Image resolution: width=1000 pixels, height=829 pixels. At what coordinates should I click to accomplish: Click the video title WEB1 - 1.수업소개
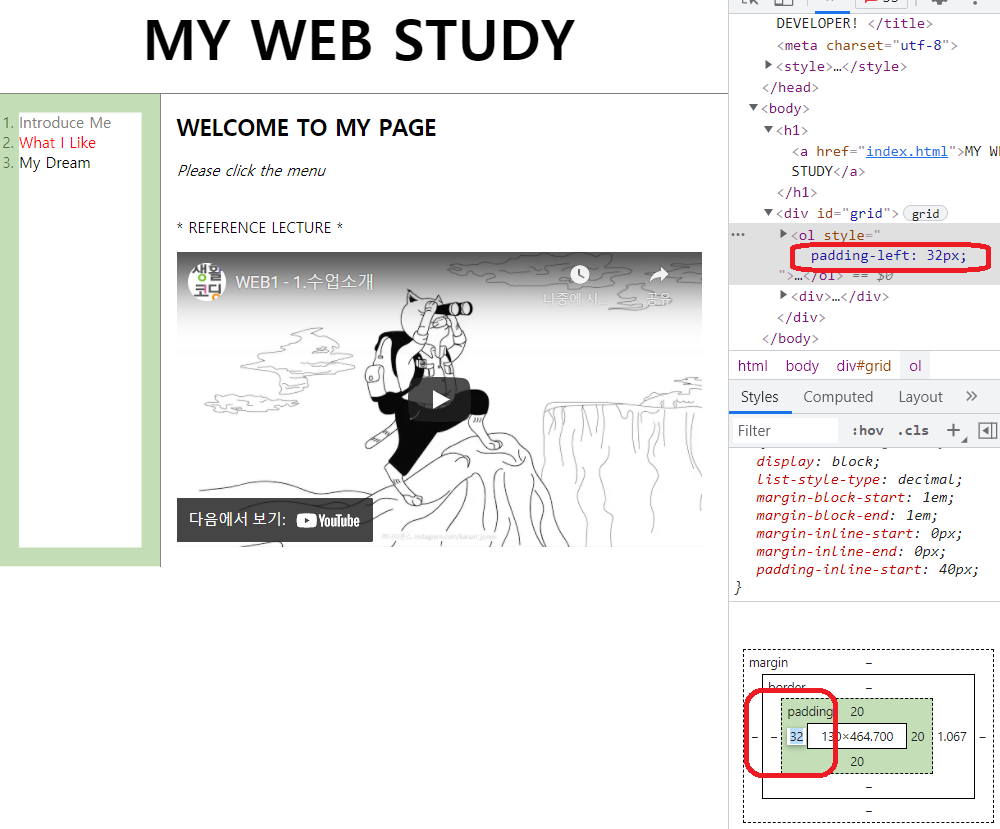[x=304, y=282]
